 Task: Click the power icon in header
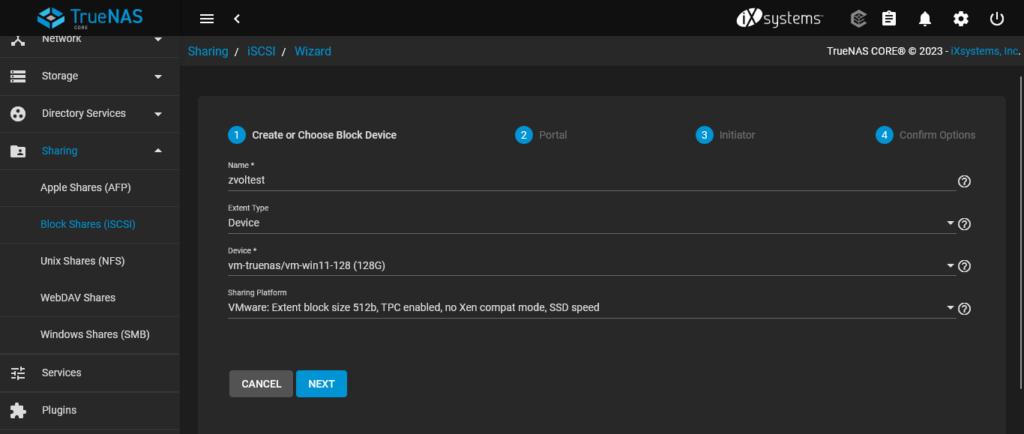(x=996, y=19)
